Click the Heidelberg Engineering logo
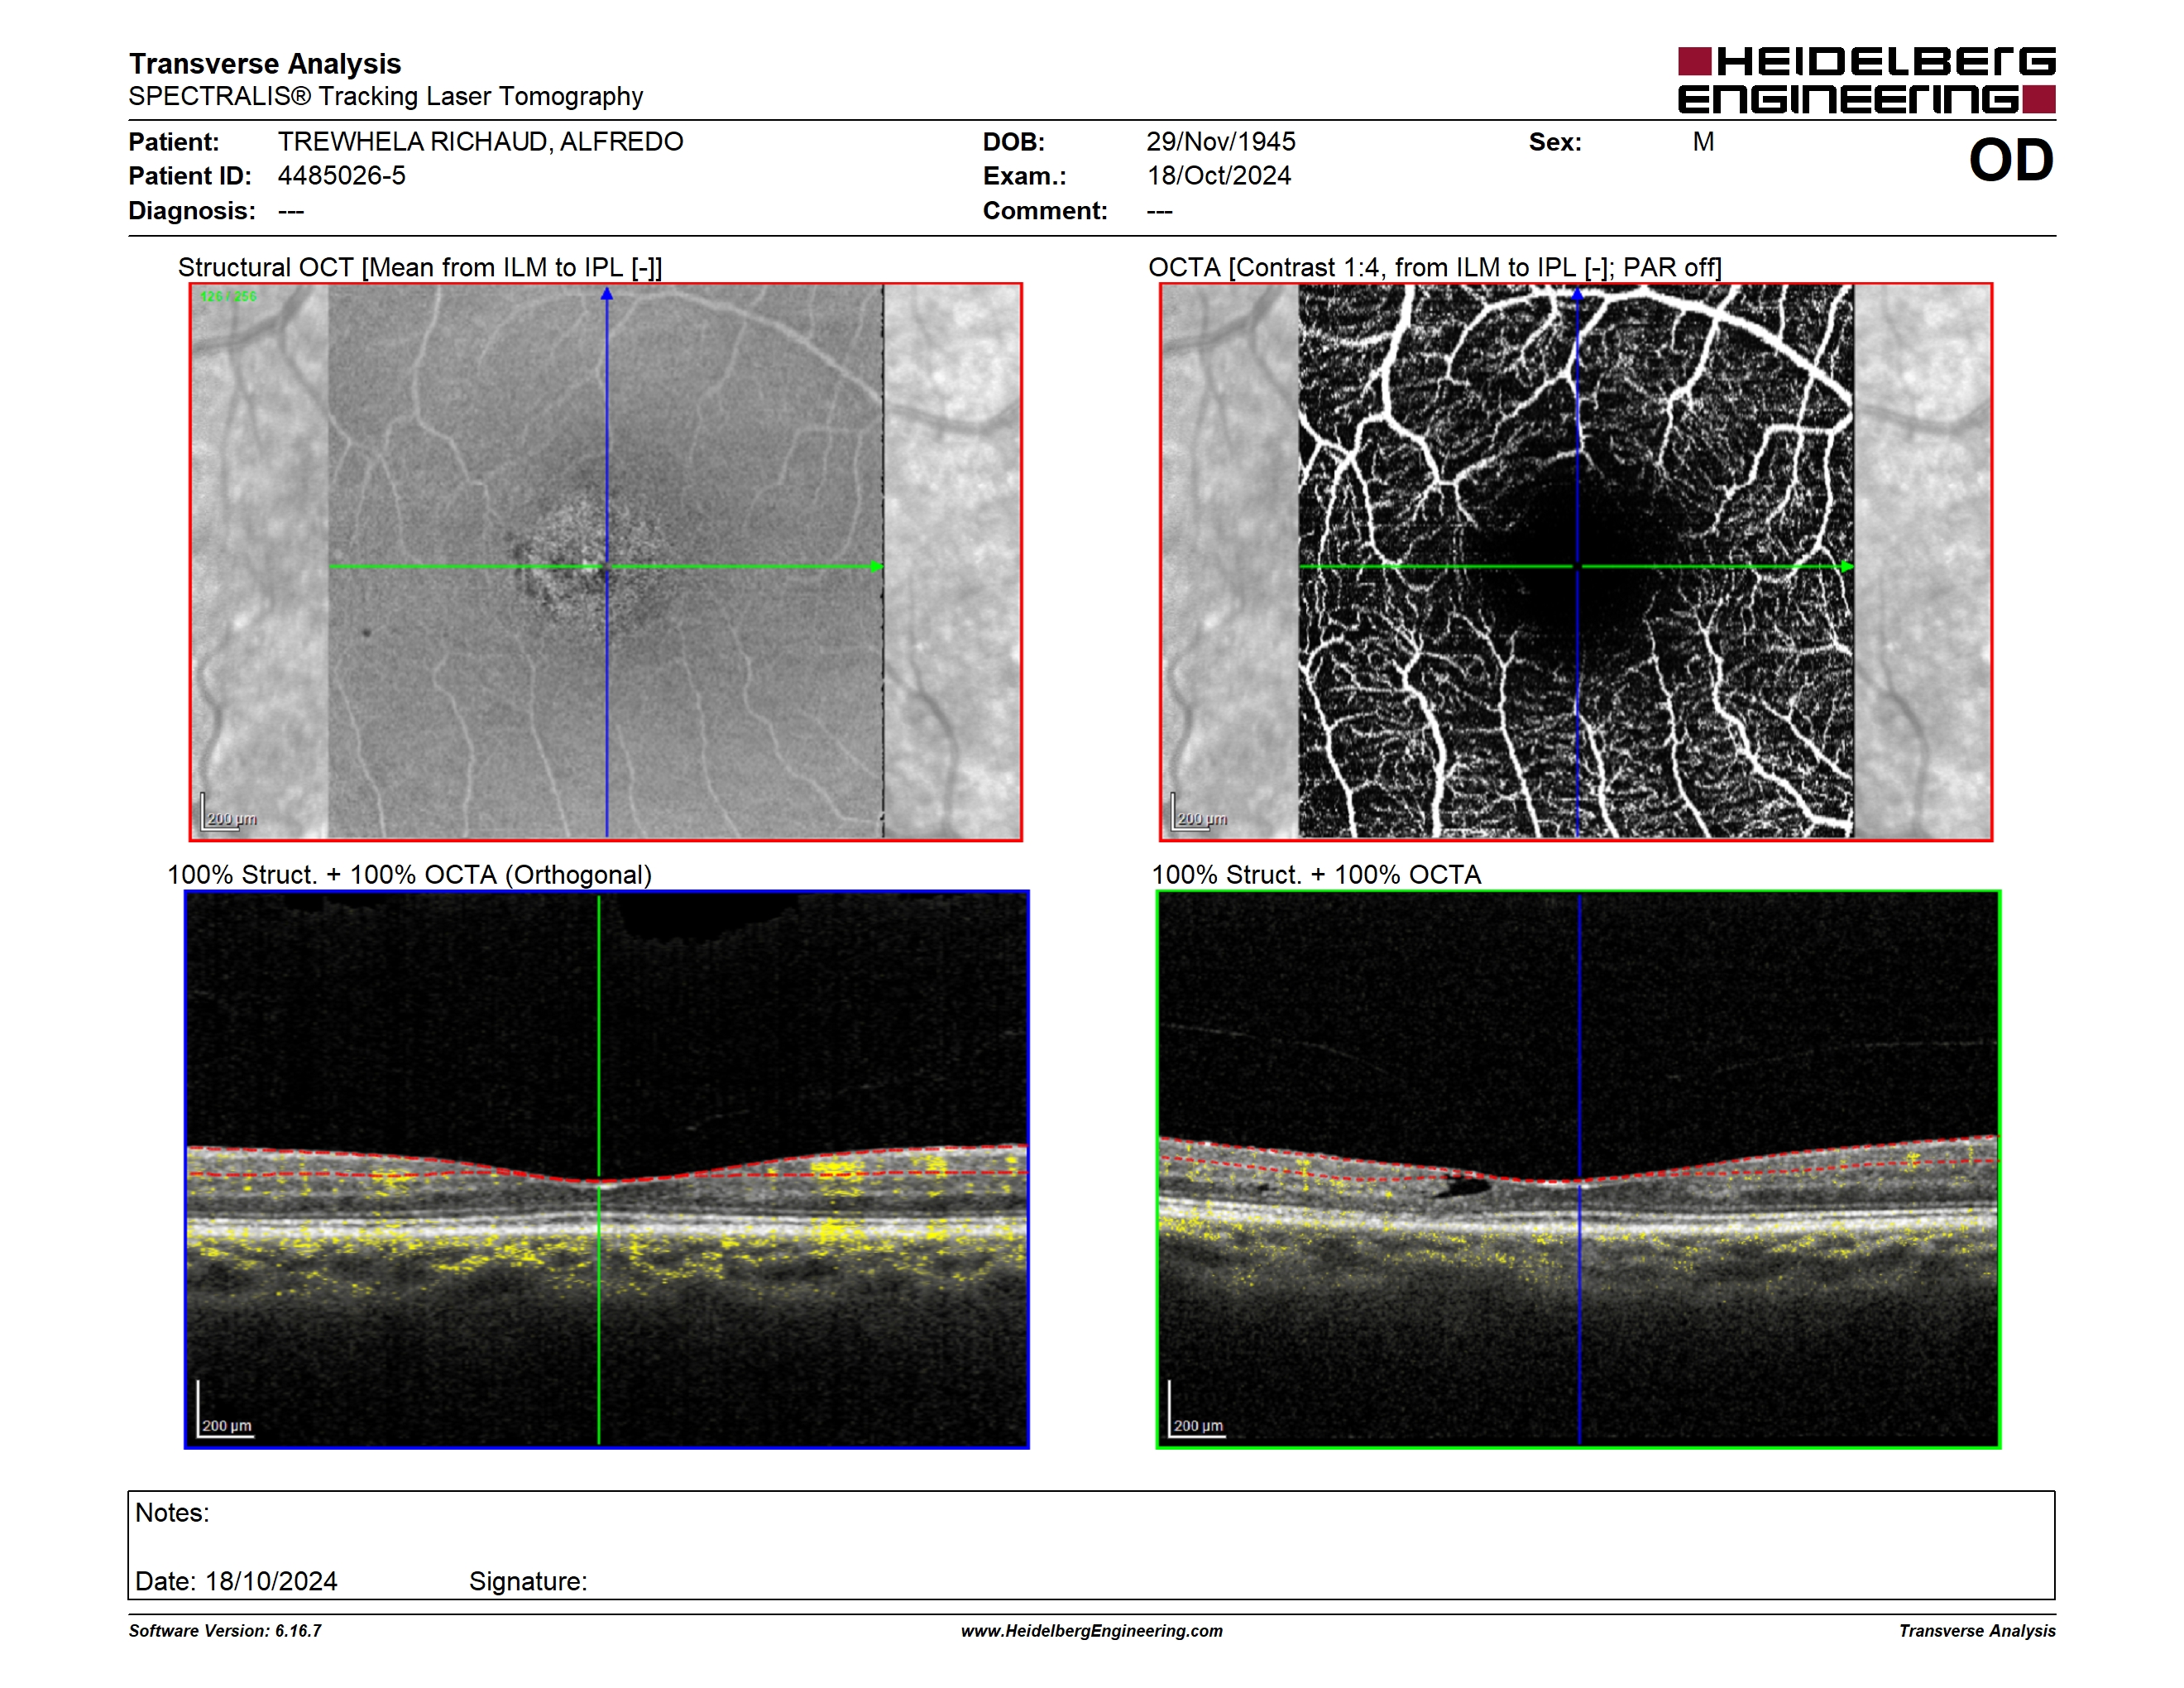The height and width of the screenshot is (1688, 2184). (x=1866, y=80)
